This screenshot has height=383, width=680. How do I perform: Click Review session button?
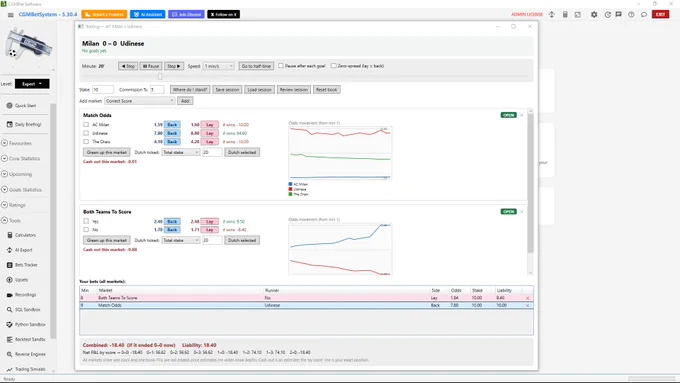(x=294, y=89)
